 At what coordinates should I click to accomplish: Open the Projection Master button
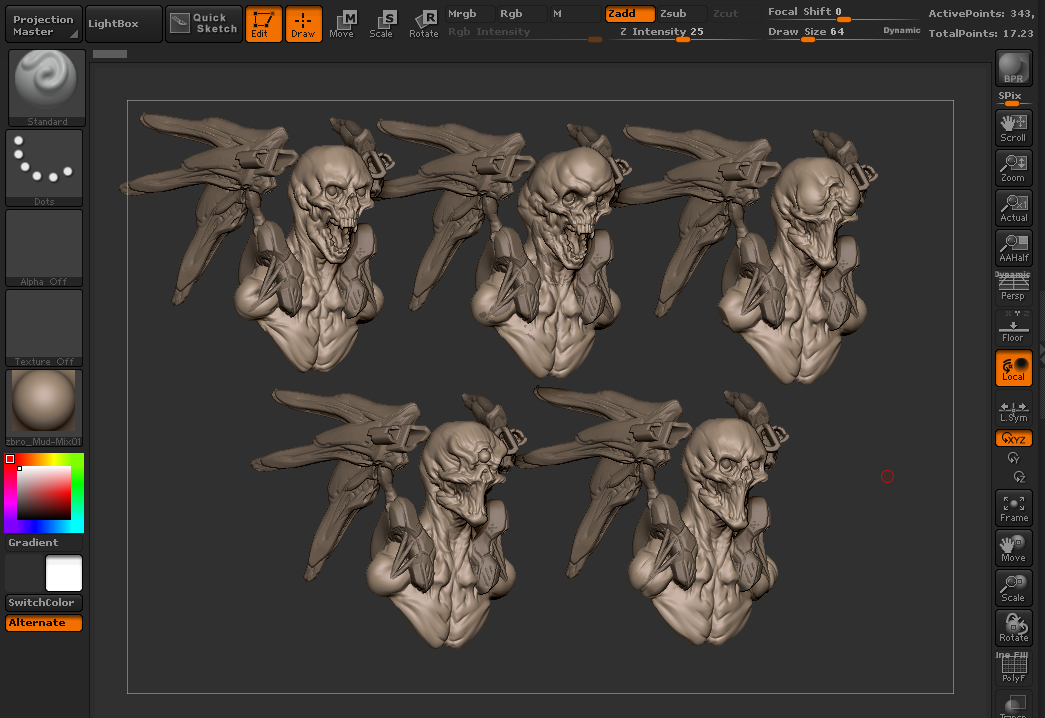pos(43,25)
